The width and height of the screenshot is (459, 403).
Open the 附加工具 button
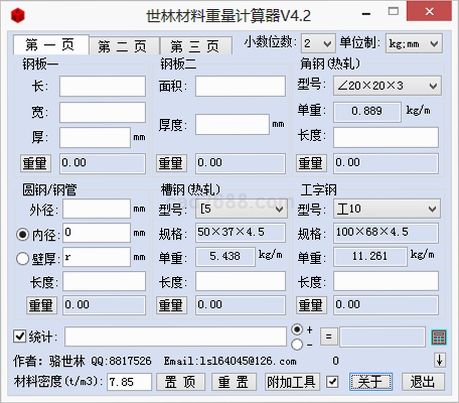pyautogui.click(x=292, y=382)
